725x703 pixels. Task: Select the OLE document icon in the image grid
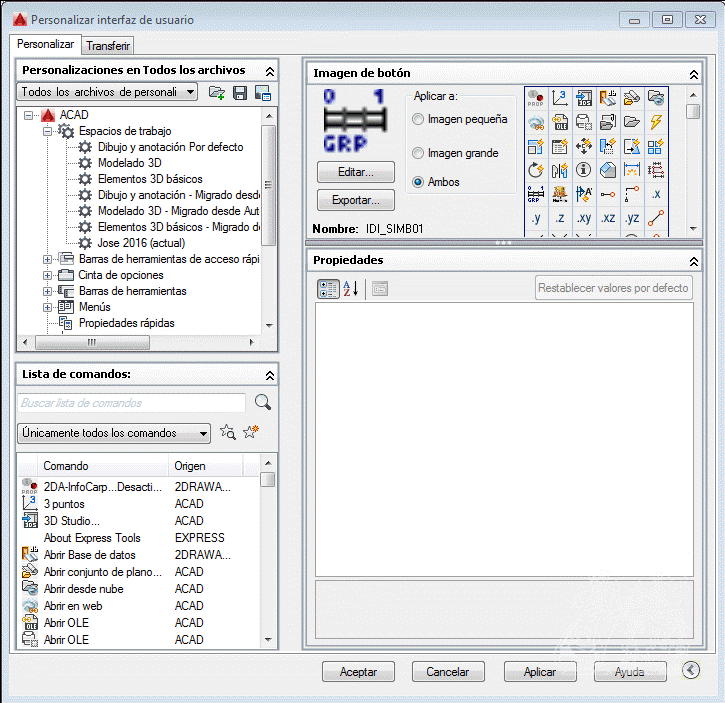tap(560, 122)
